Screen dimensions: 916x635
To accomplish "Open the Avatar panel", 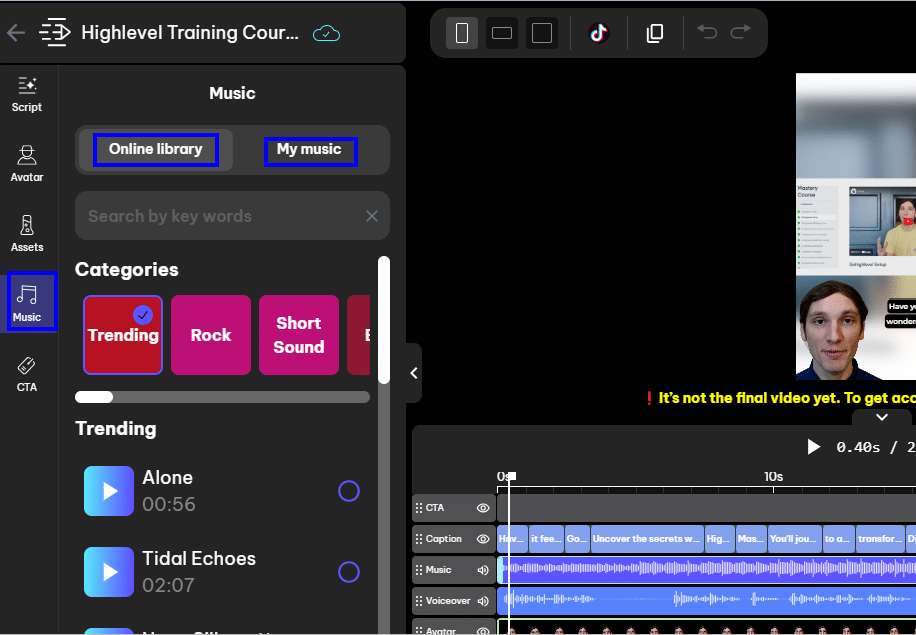I will pos(27,164).
